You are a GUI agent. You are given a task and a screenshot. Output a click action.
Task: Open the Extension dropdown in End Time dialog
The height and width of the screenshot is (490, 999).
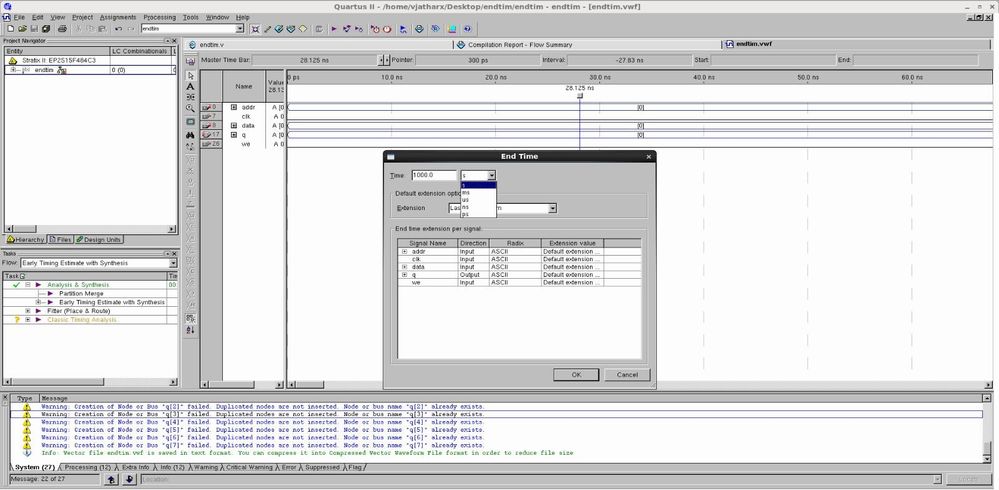[552, 208]
